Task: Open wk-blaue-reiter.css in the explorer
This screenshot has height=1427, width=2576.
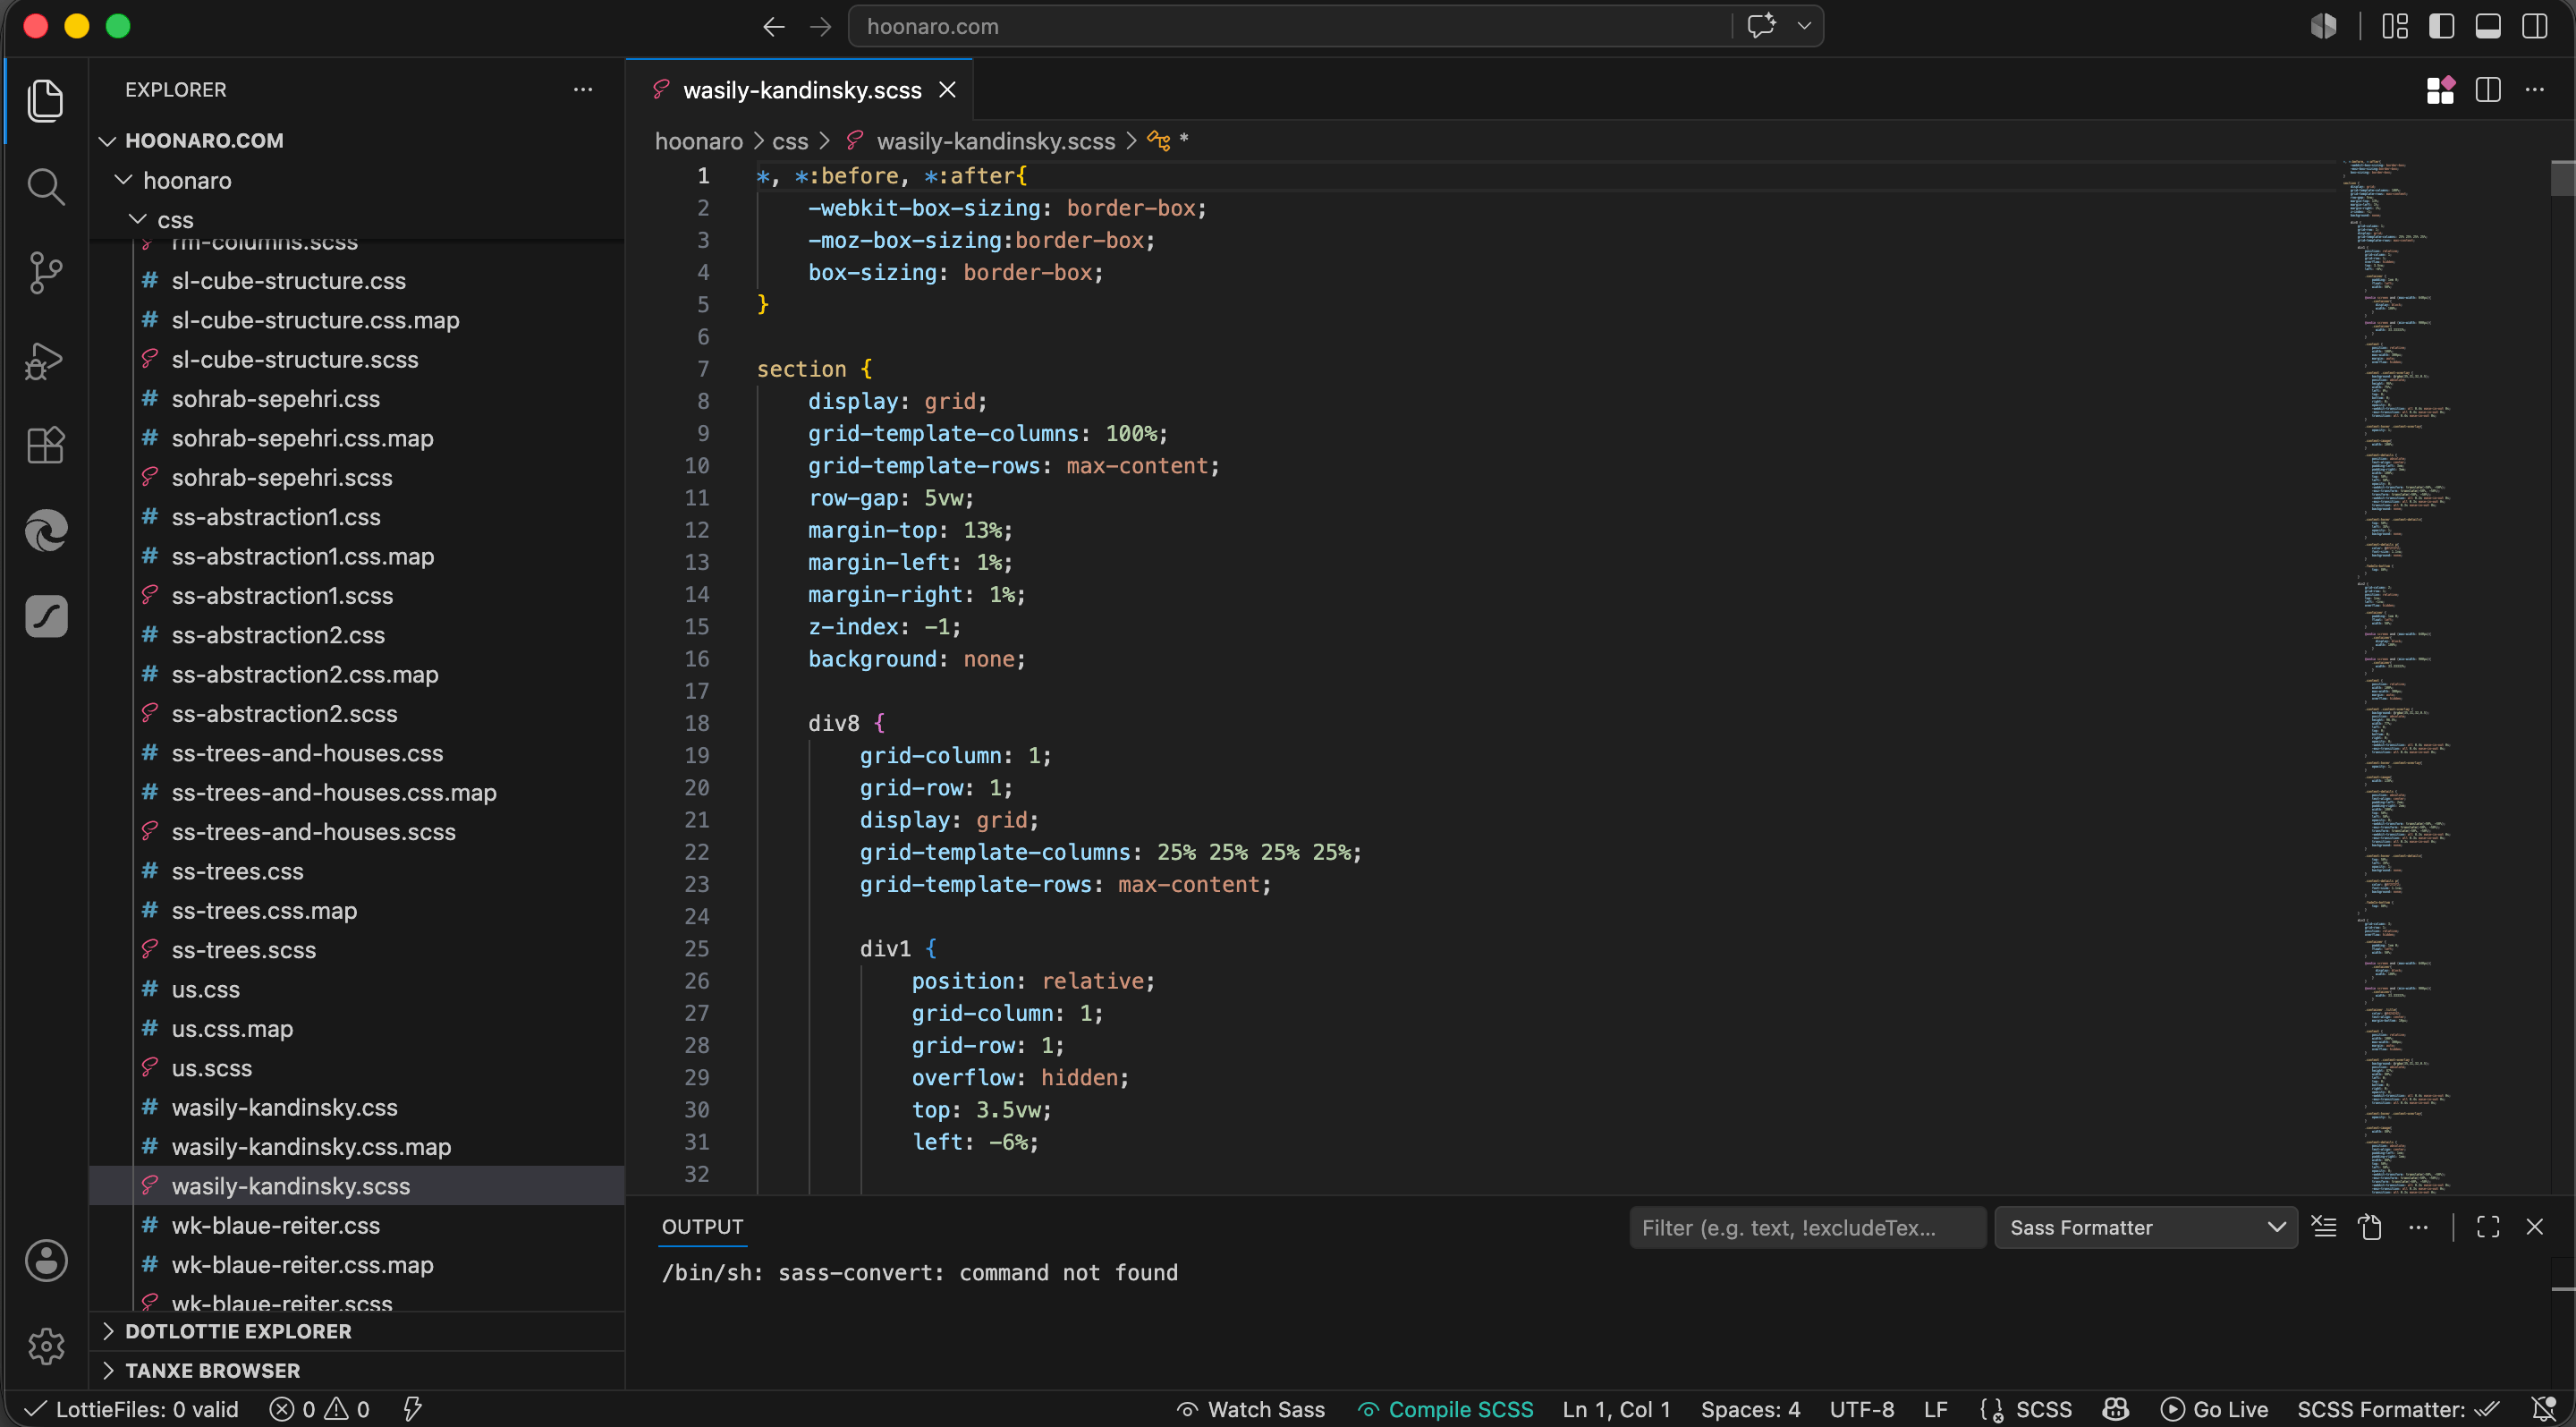Action: pyautogui.click(x=276, y=1225)
